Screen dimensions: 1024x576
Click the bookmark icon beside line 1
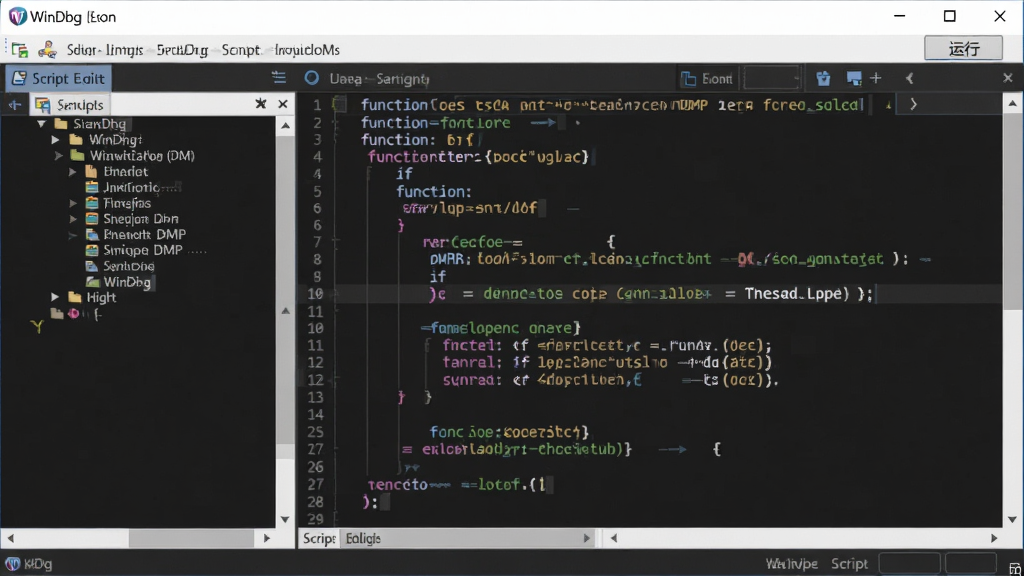click(339, 104)
